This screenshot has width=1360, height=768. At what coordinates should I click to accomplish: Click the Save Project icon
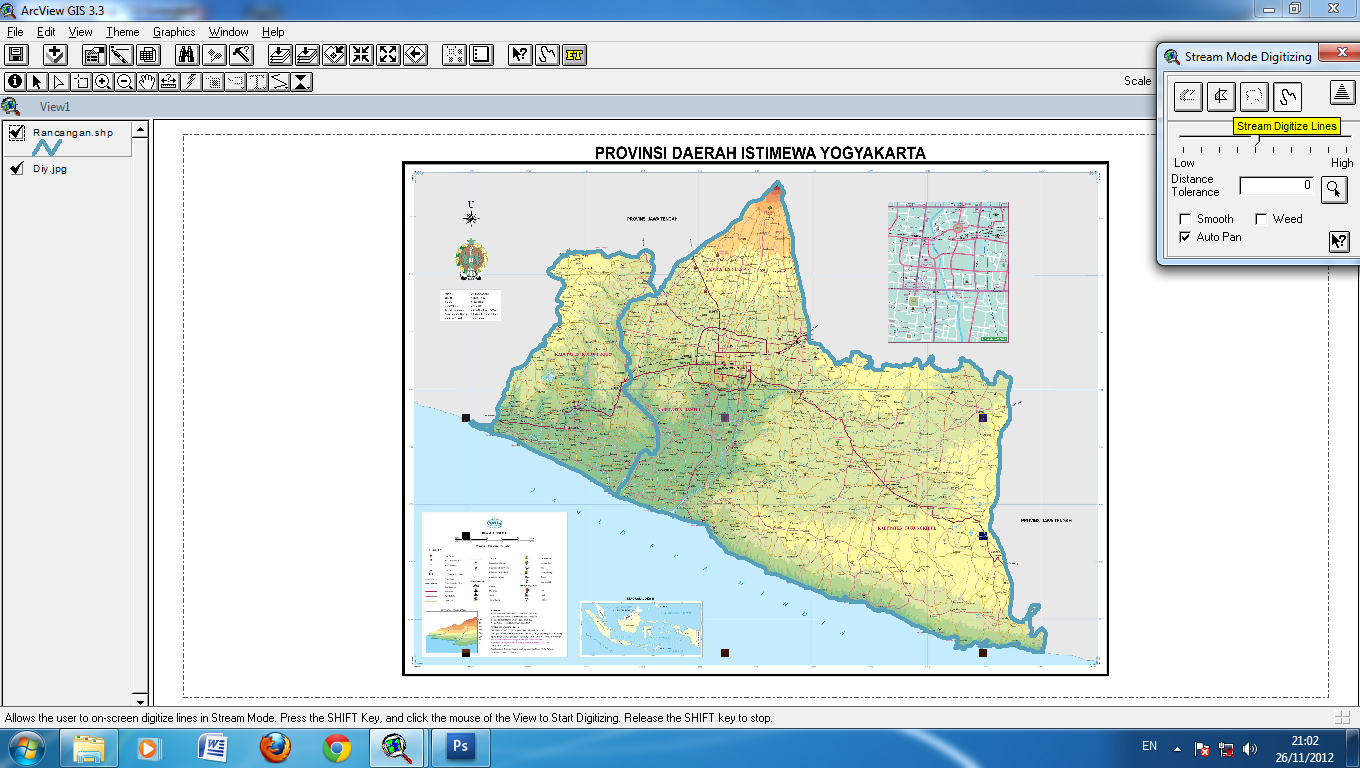tap(16, 55)
